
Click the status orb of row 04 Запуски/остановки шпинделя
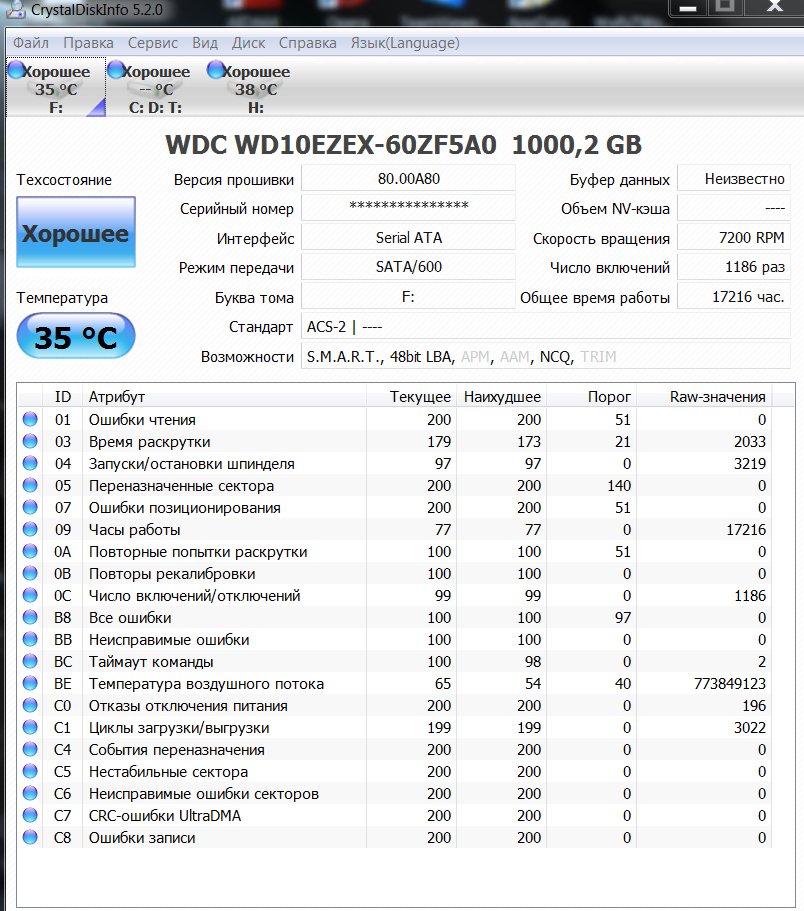click(x=30, y=463)
